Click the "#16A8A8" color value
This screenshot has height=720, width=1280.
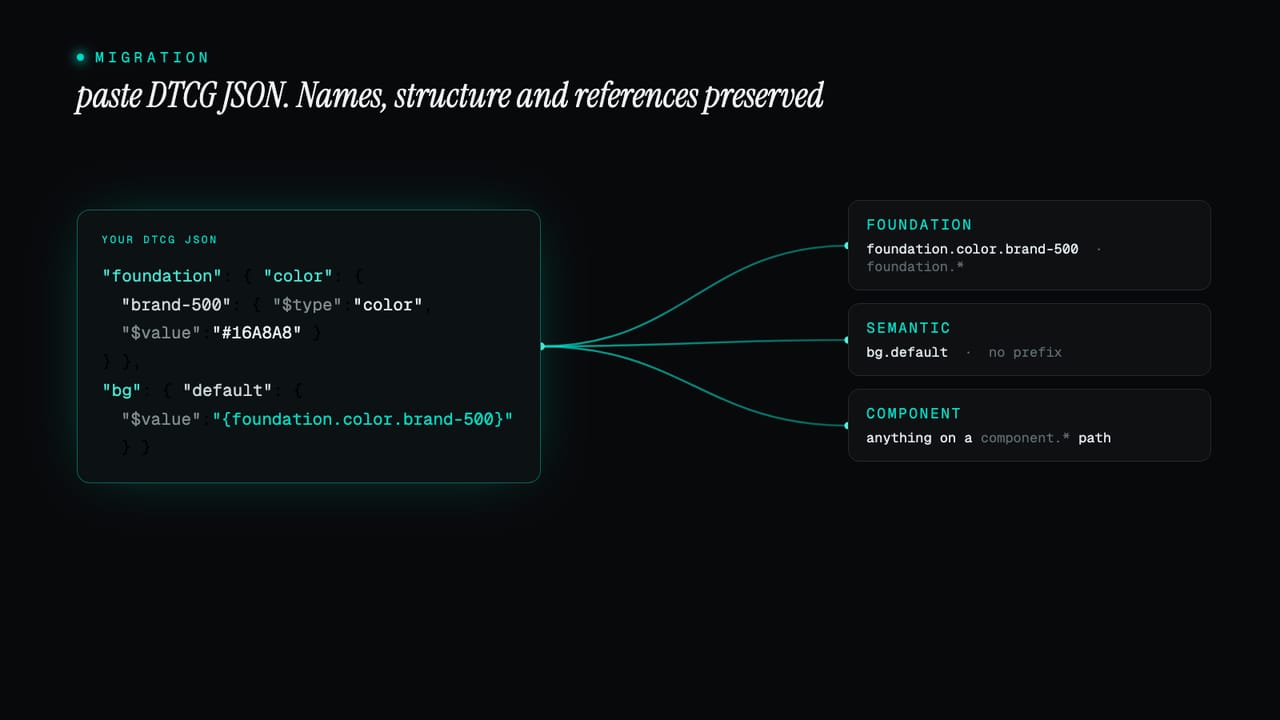(x=257, y=333)
